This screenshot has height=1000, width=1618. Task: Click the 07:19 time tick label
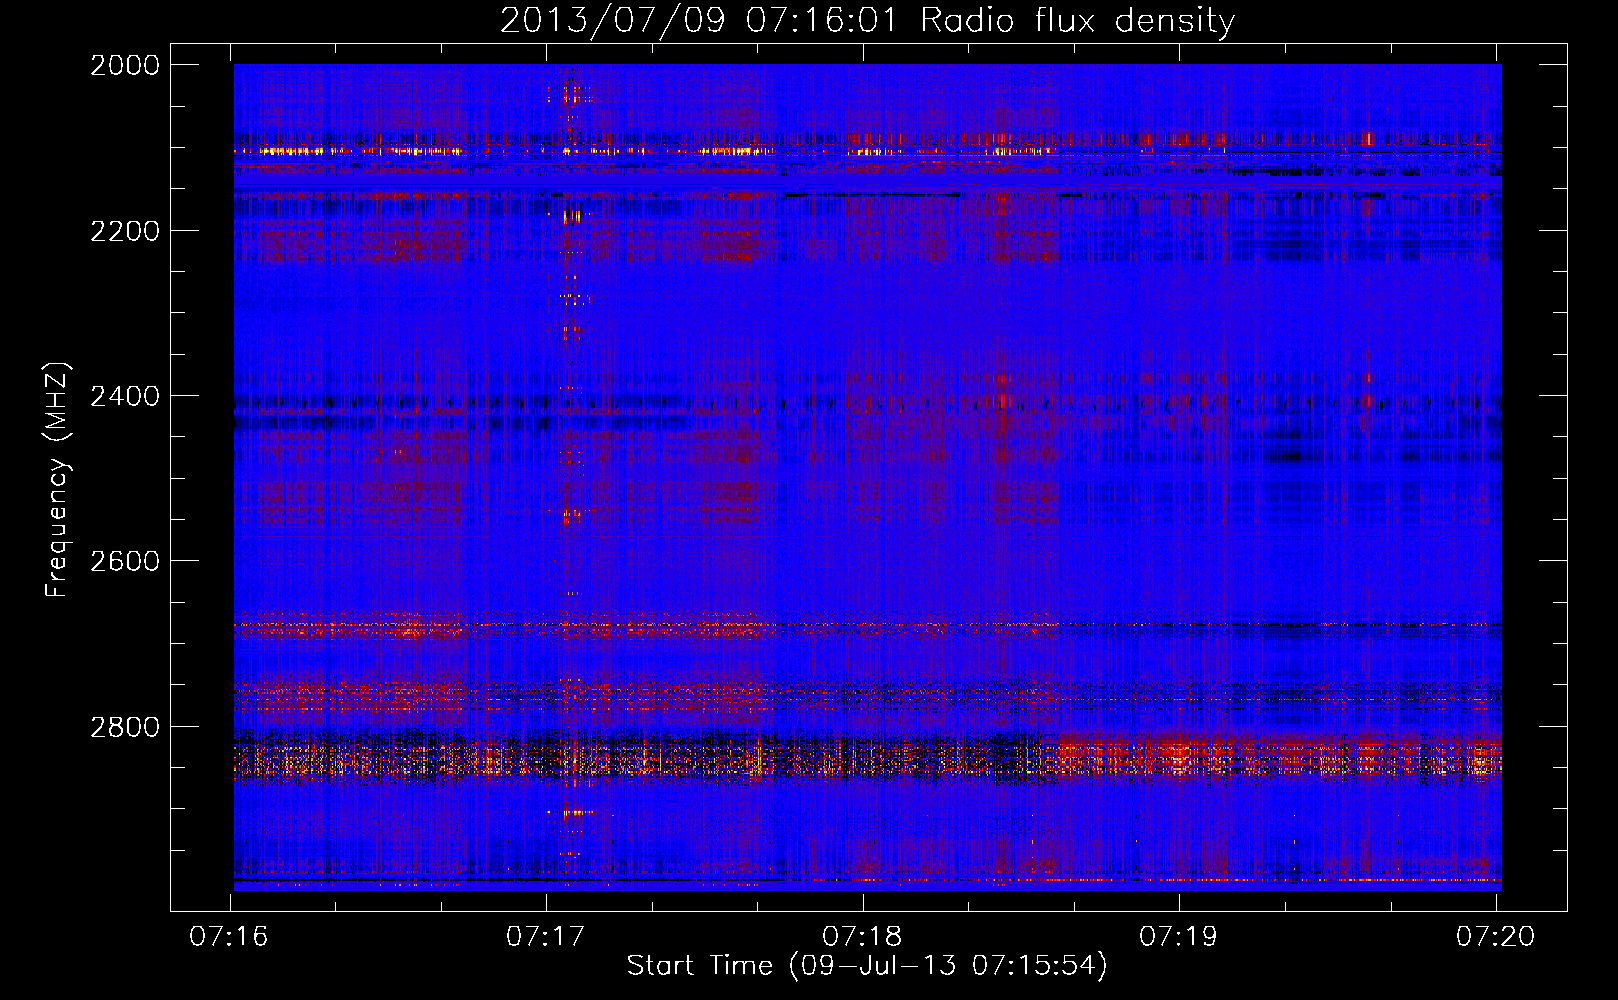pyautogui.click(x=1179, y=936)
